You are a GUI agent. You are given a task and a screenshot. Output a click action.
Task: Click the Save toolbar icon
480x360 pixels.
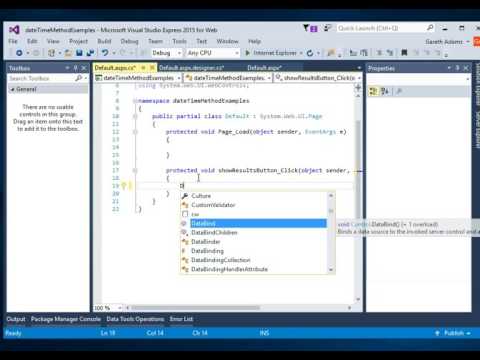(79, 53)
